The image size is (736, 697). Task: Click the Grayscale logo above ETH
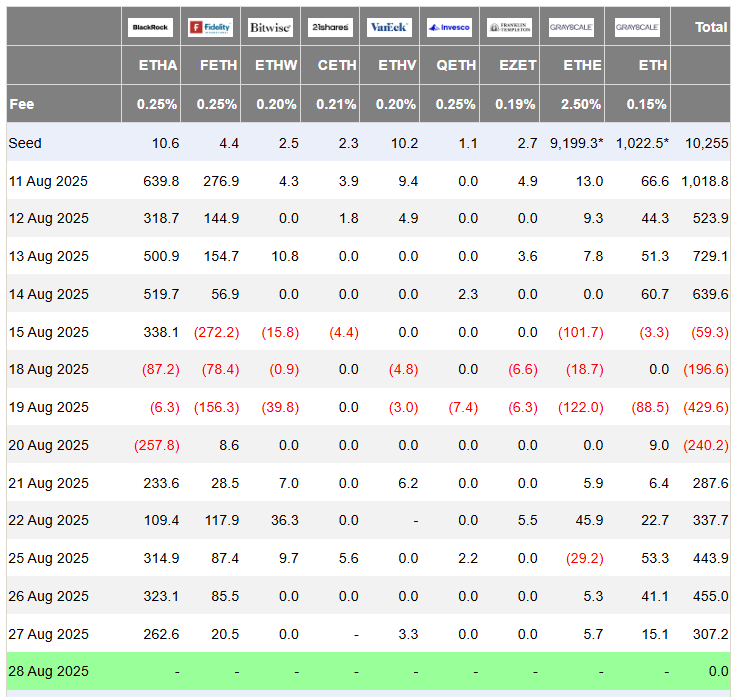coord(637,27)
